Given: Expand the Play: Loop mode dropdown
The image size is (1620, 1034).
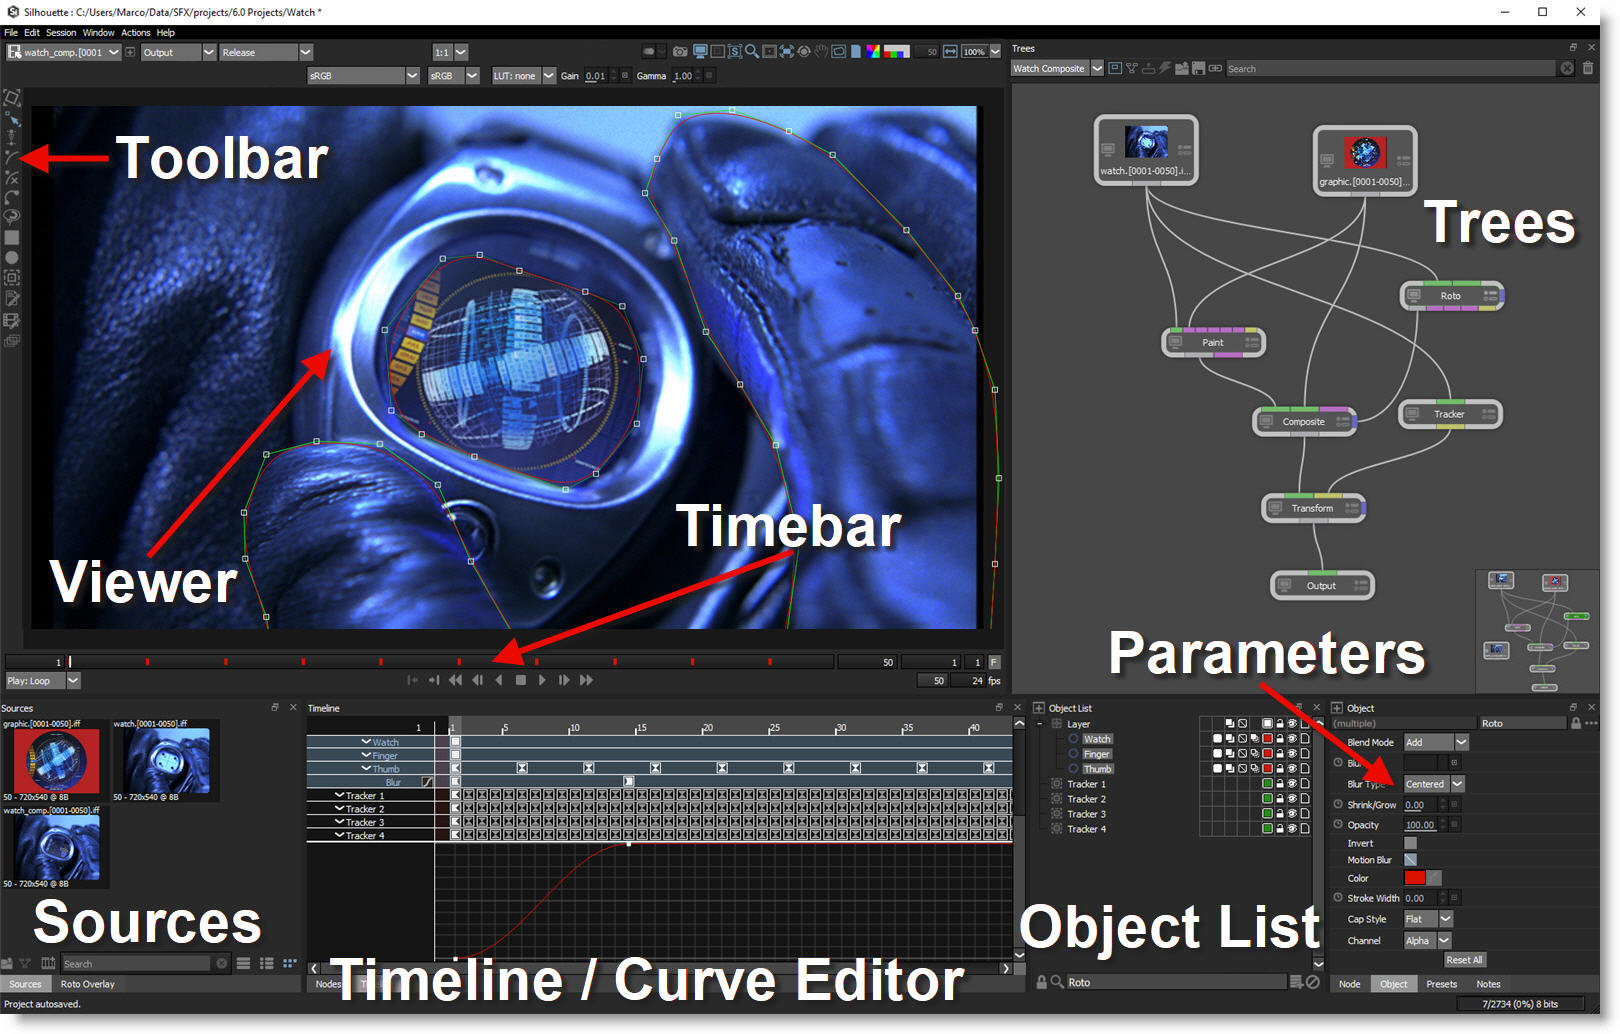Looking at the screenshot, I should tap(73, 681).
